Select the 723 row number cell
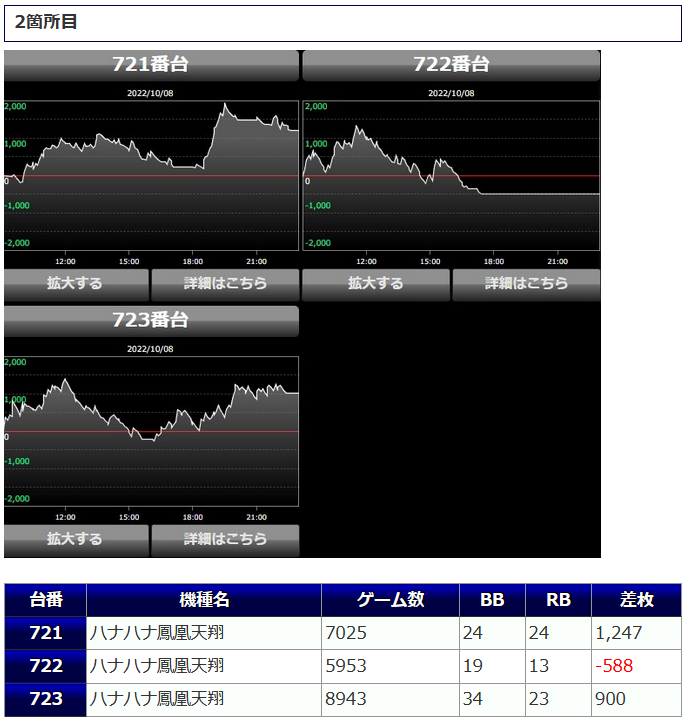The image size is (687, 723). (x=46, y=699)
